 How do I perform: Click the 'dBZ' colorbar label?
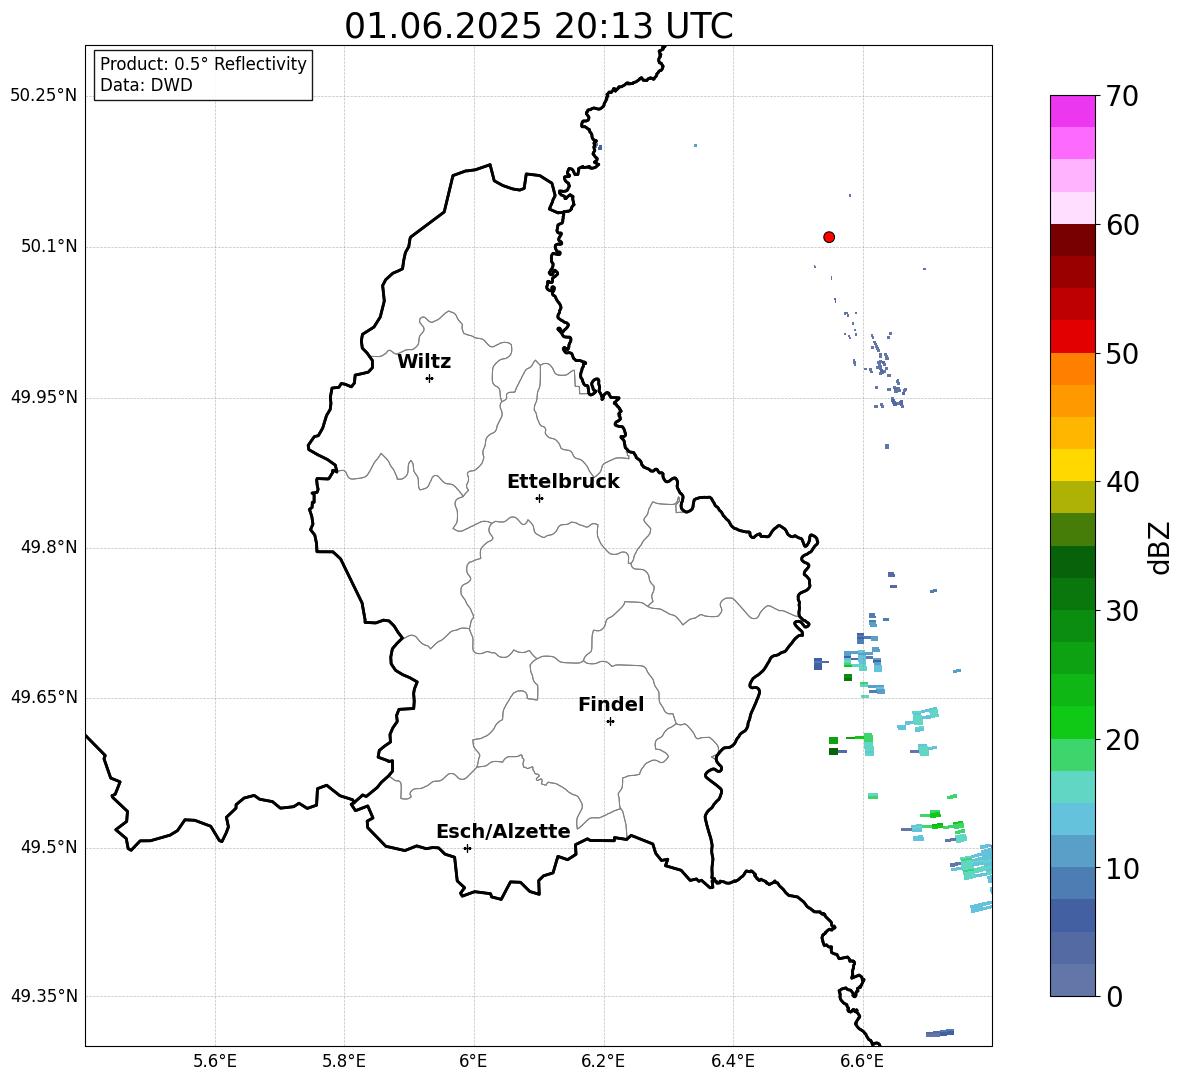pyautogui.click(x=1160, y=547)
